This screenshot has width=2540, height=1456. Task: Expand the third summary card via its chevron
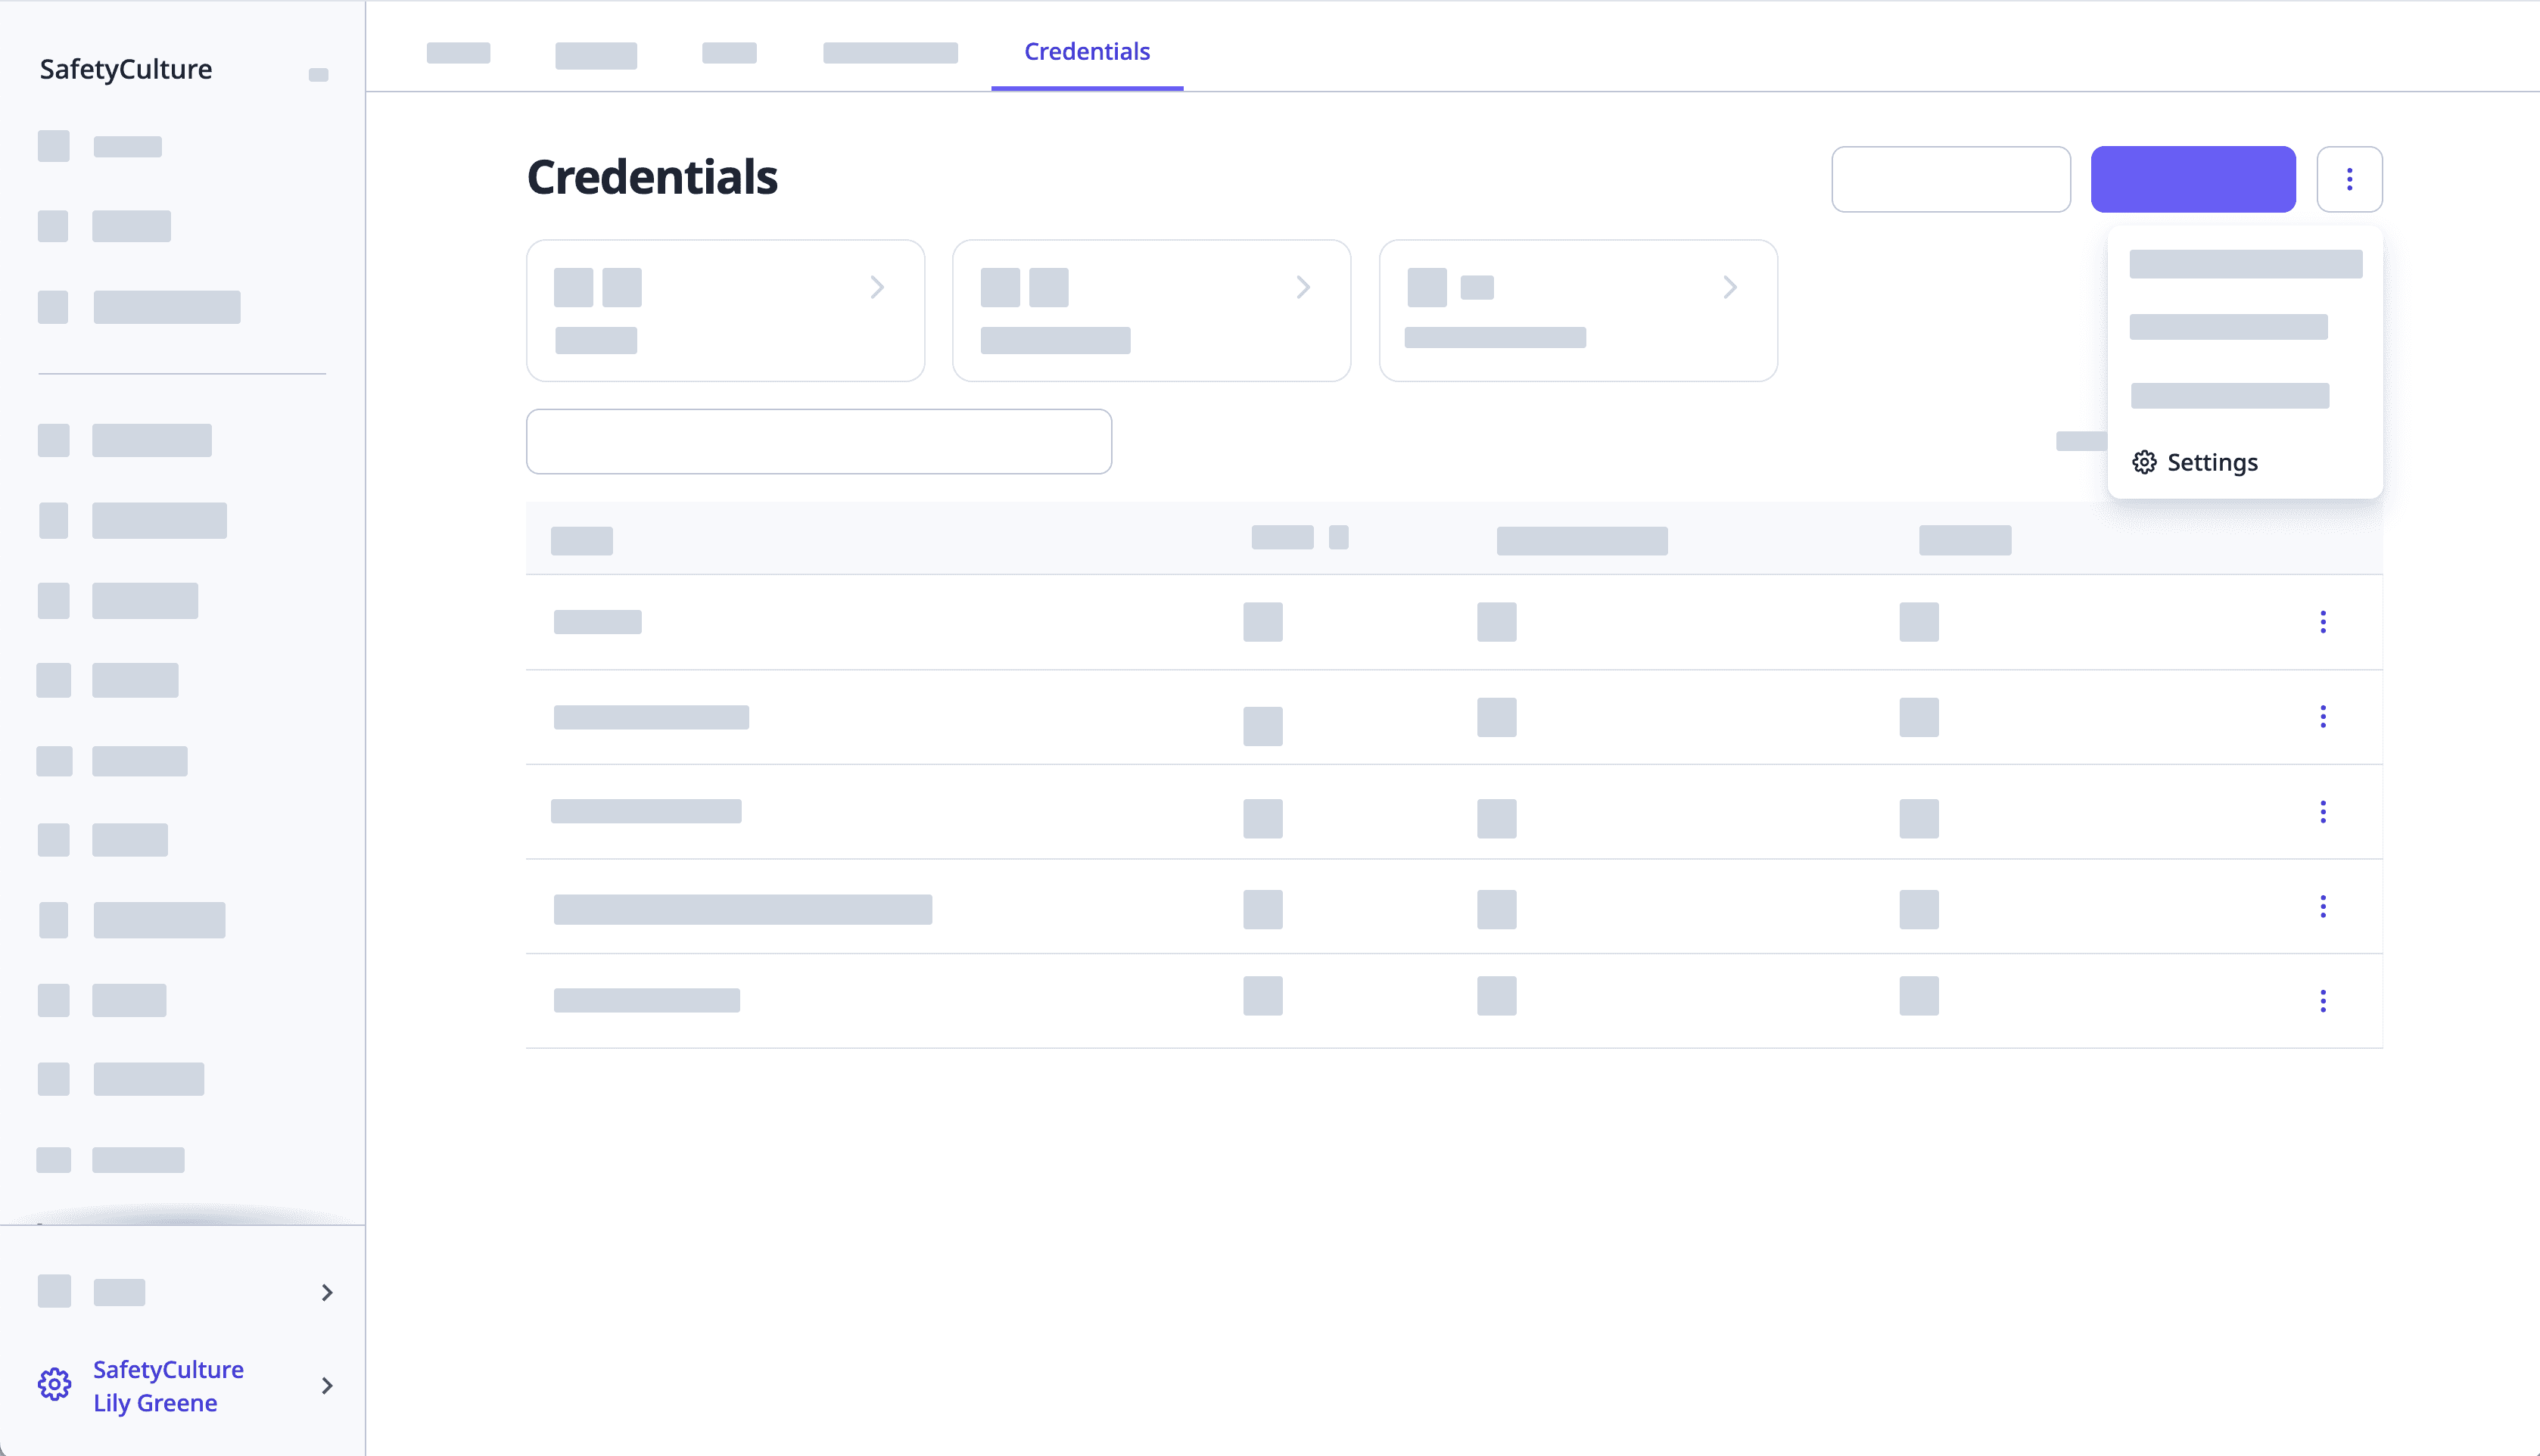(x=1731, y=287)
